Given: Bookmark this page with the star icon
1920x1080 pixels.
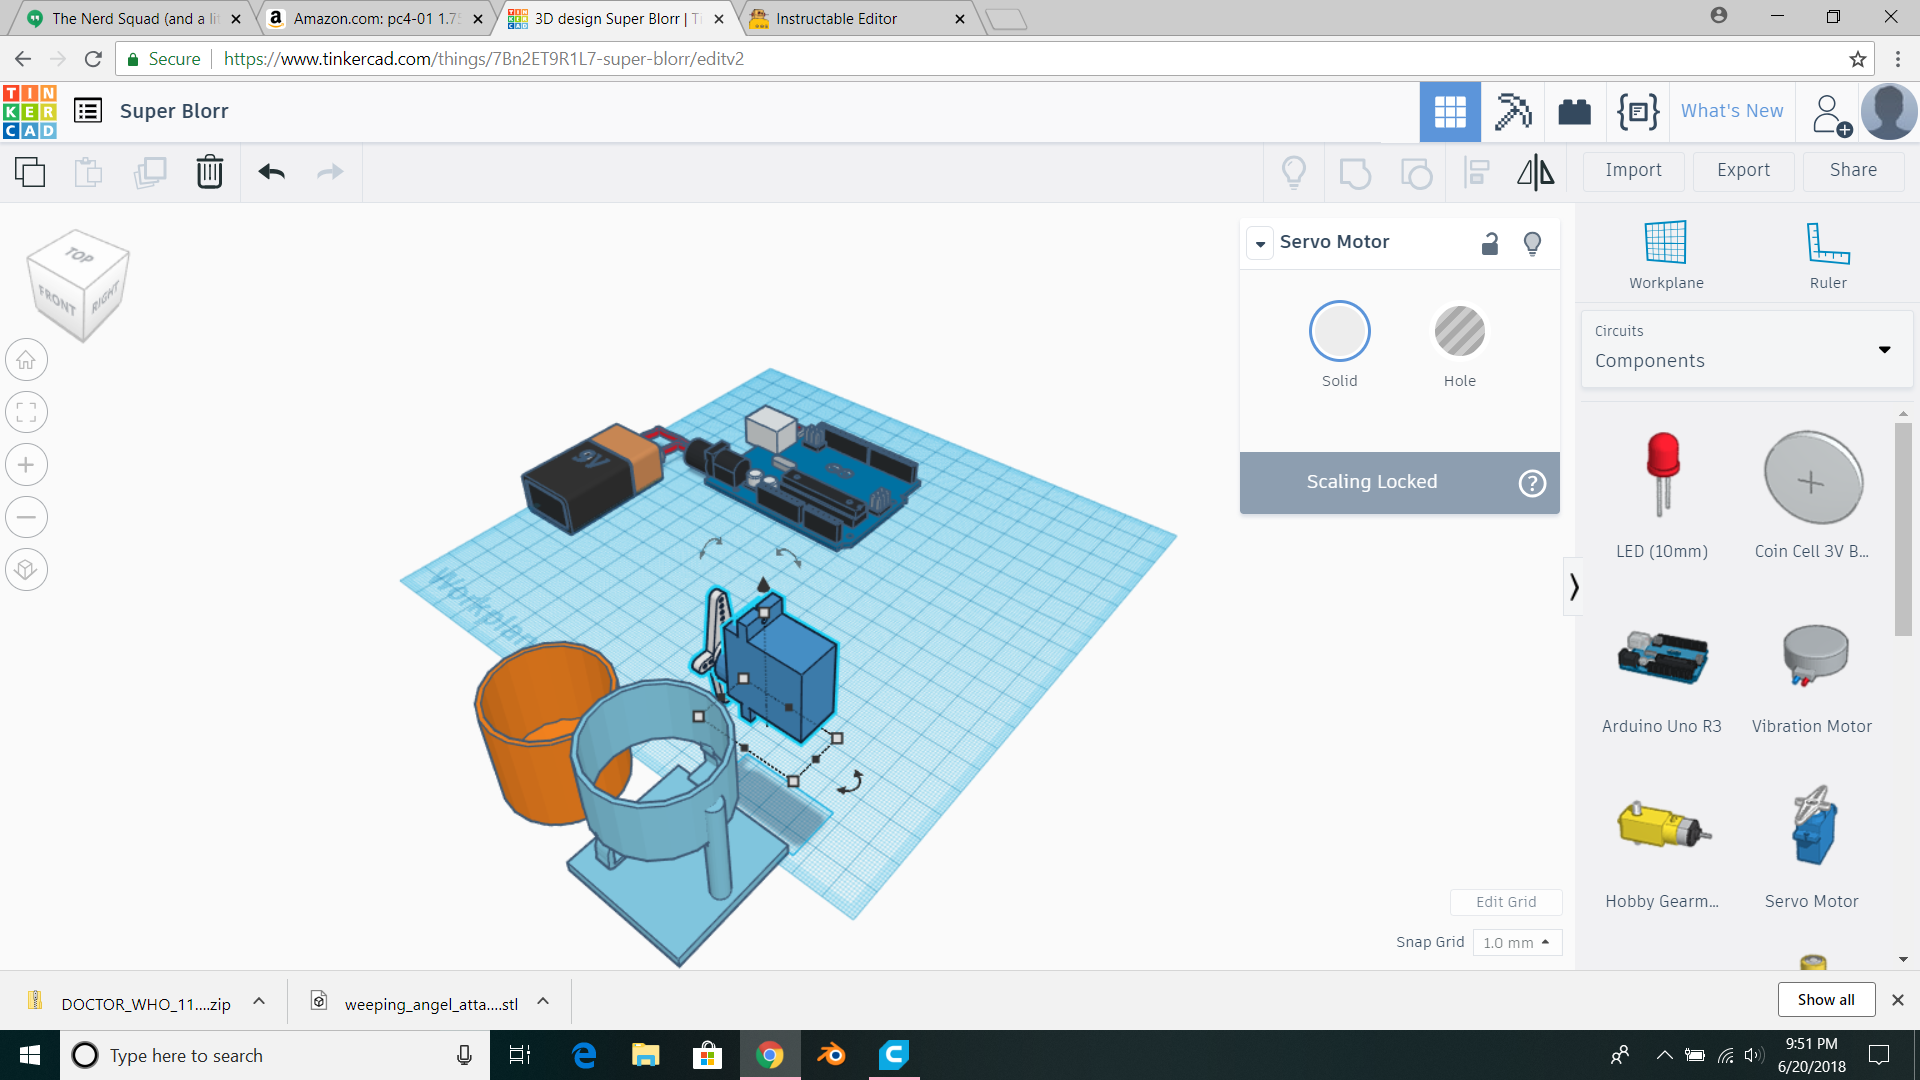Looking at the screenshot, I should point(1858,59).
